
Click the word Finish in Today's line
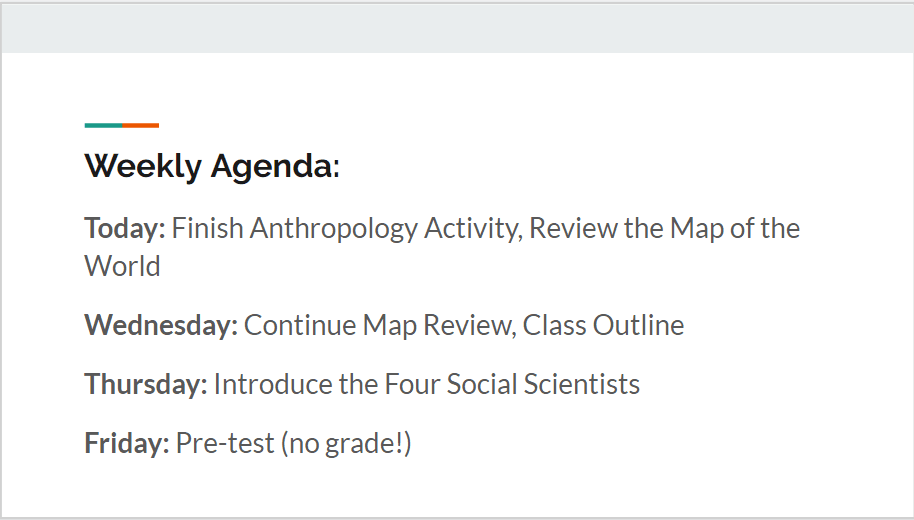(x=208, y=228)
